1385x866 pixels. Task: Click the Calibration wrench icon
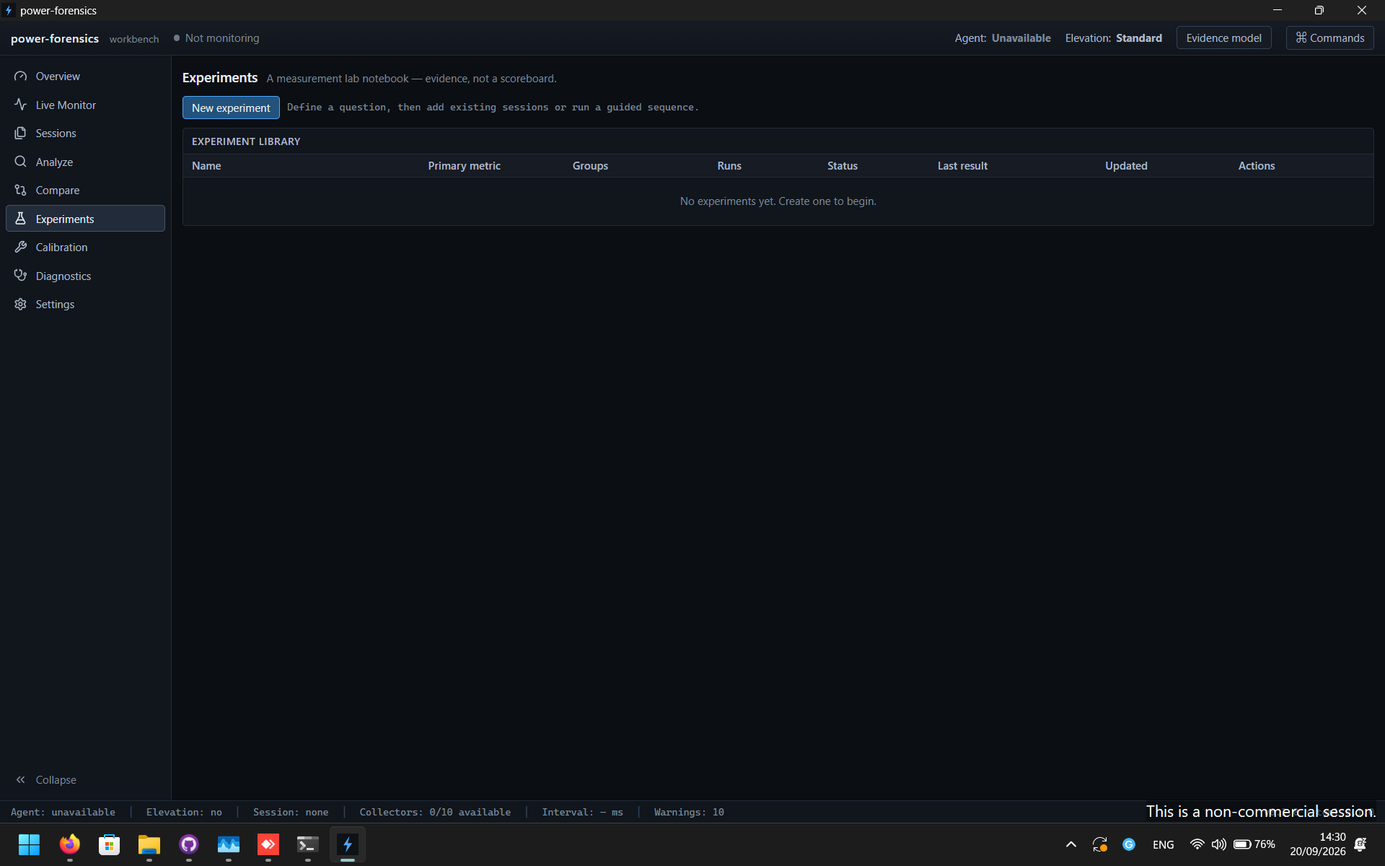click(x=20, y=247)
